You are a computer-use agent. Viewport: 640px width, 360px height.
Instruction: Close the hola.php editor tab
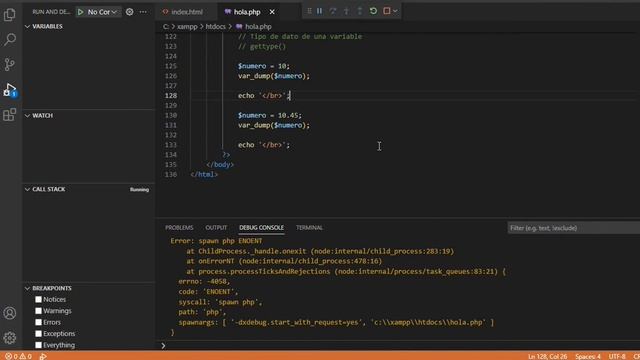[x=272, y=12]
